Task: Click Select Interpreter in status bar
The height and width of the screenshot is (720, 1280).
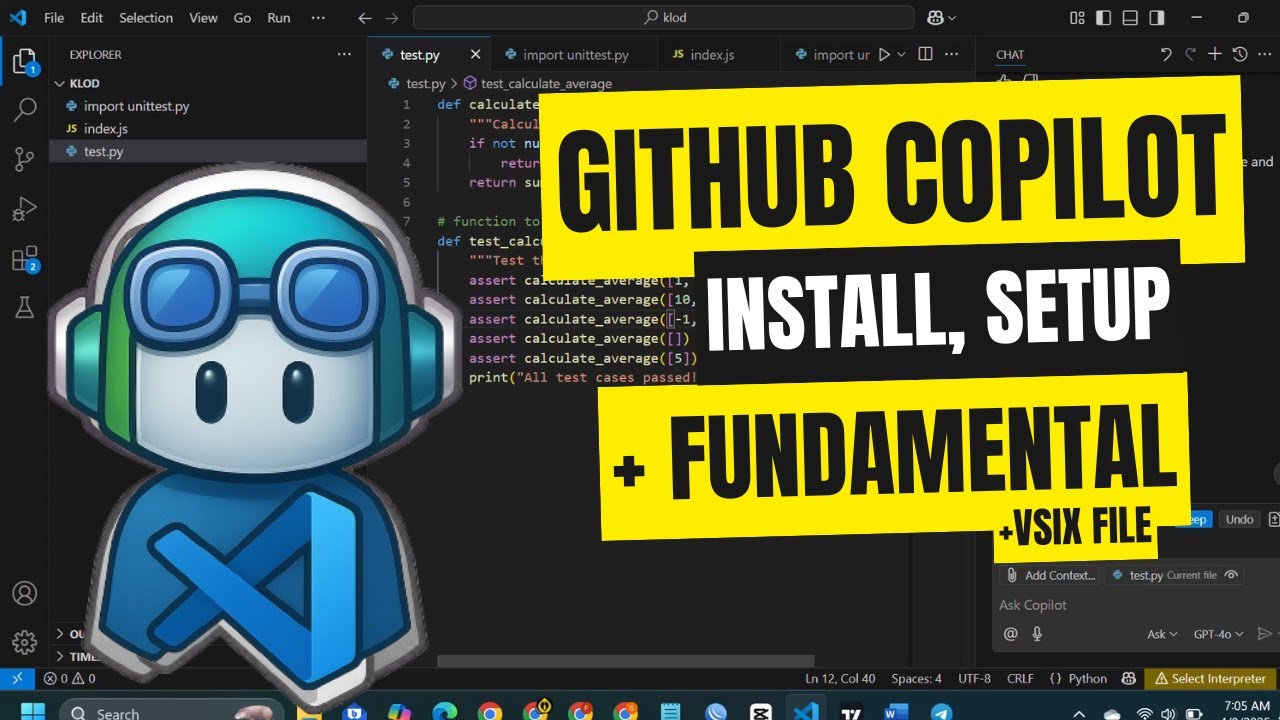Action: pos(1211,678)
